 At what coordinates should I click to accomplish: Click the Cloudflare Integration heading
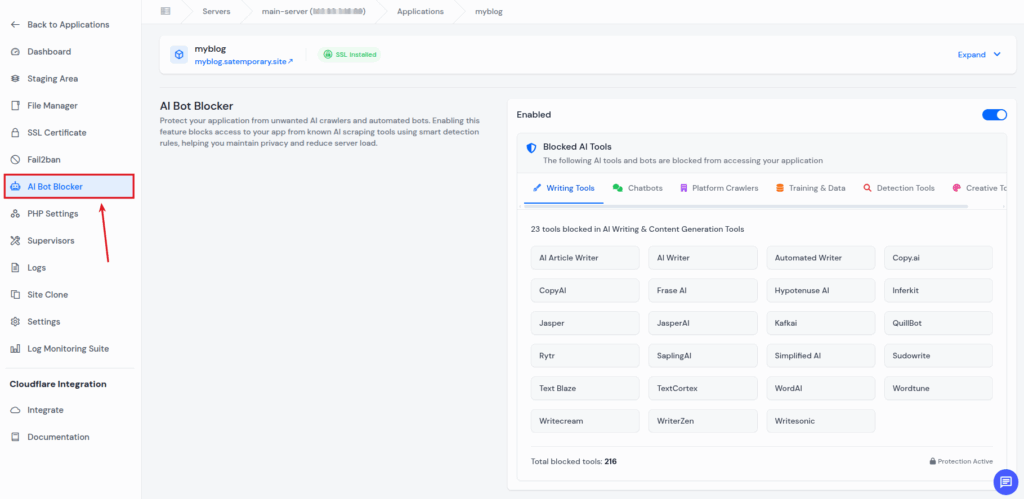click(58, 384)
